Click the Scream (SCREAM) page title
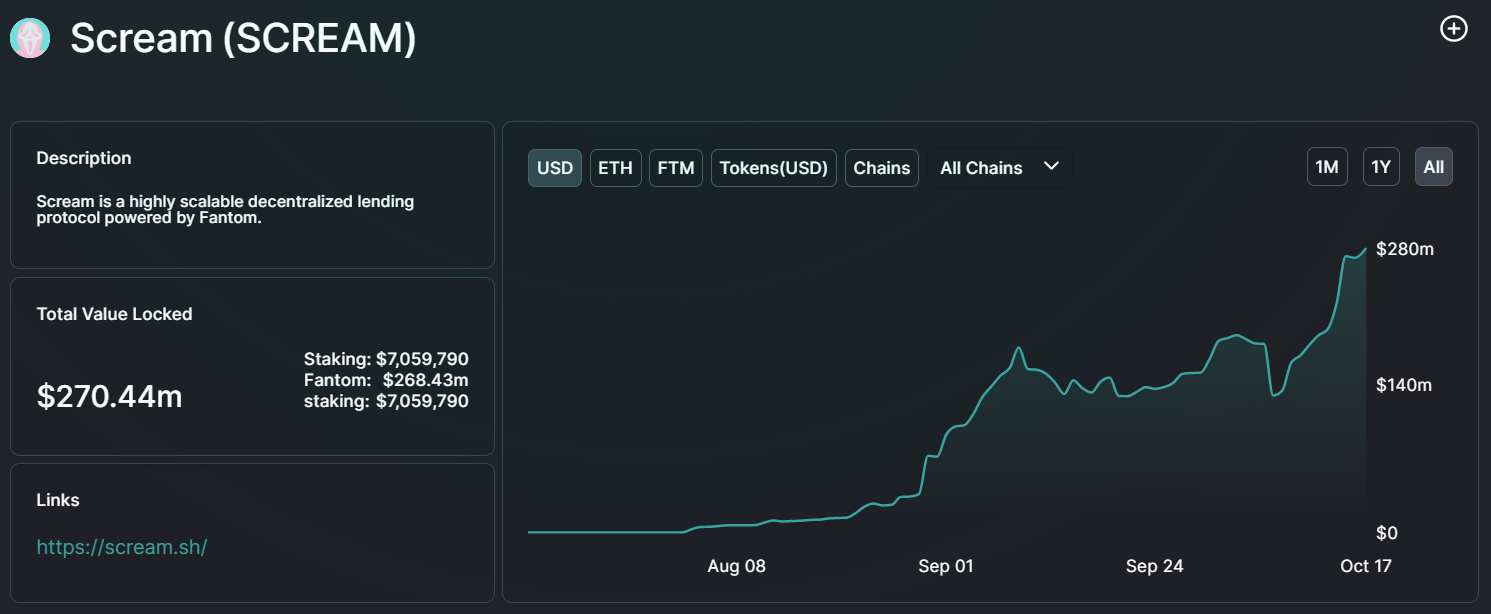1491x614 pixels. [x=243, y=38]
